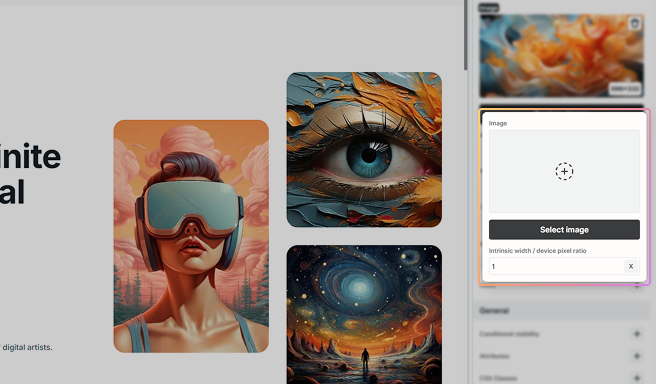Click the 'Image' label in the popup

tap(498, 123)
